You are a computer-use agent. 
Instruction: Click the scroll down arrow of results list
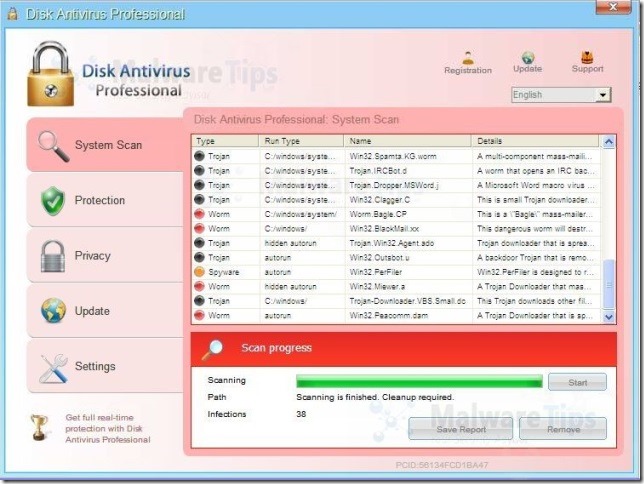point(609,316)
